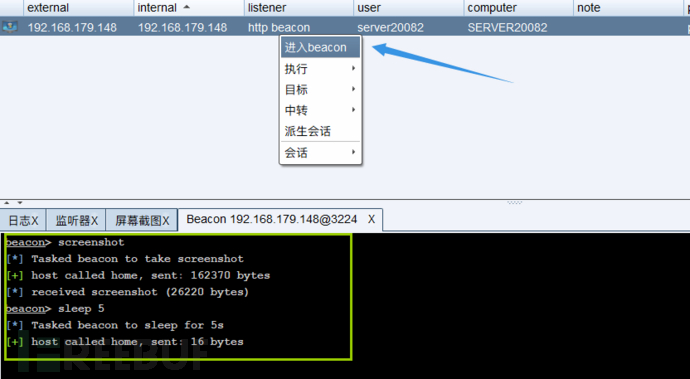
Task: Select the SERVER20082 cell in the session row
Action: pos(507,28)
